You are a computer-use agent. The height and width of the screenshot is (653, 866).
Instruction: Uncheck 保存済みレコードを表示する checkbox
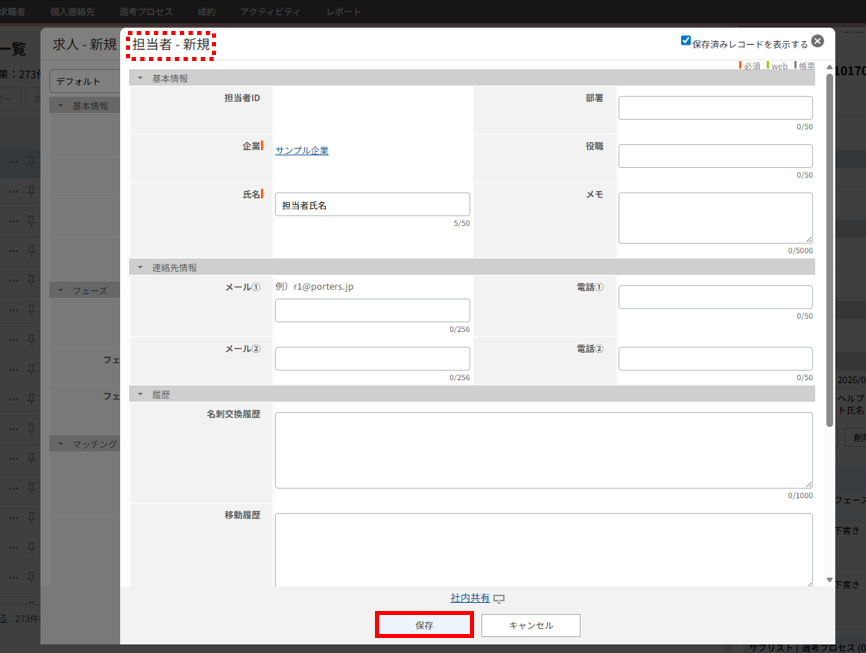click(x=686, y=42)
